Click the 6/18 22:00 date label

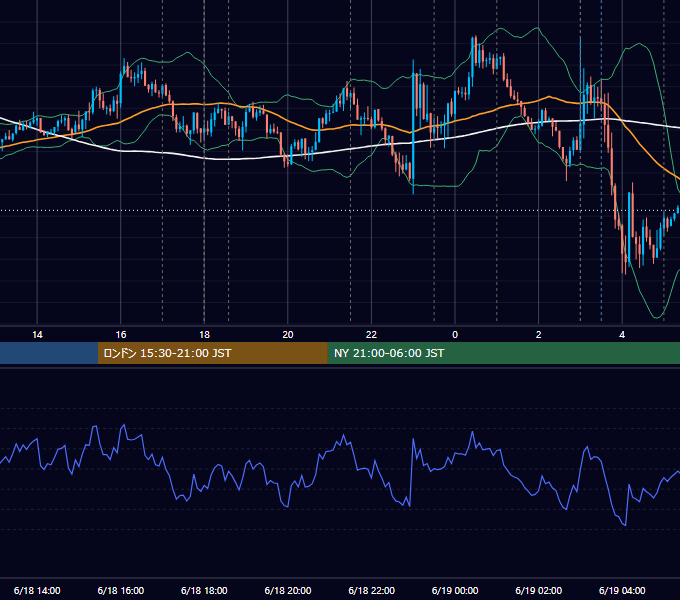coord(372,590)
